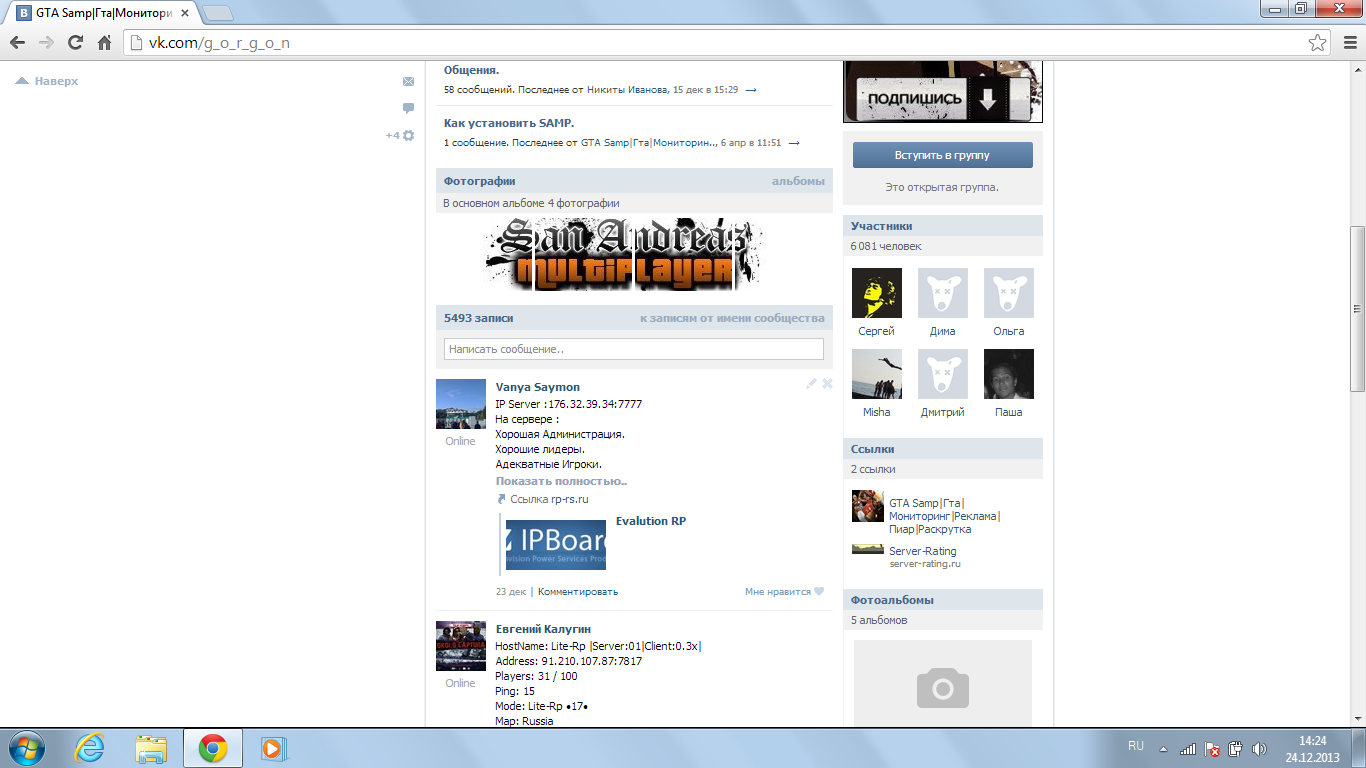
Task: Open Евгений Калугин's profile name
Action: coord(541,629)
